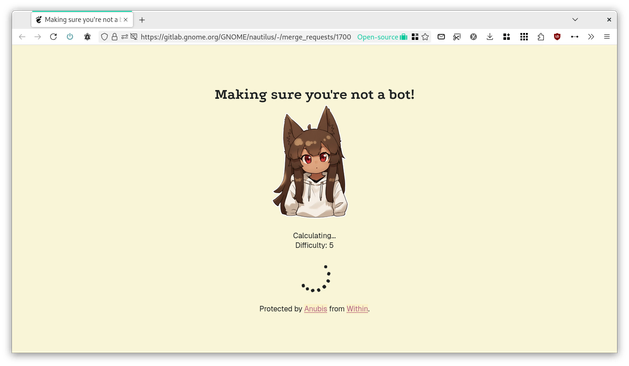629x366 pixels.
Task: Close the current browser tab
Action: tap(126, 19)
